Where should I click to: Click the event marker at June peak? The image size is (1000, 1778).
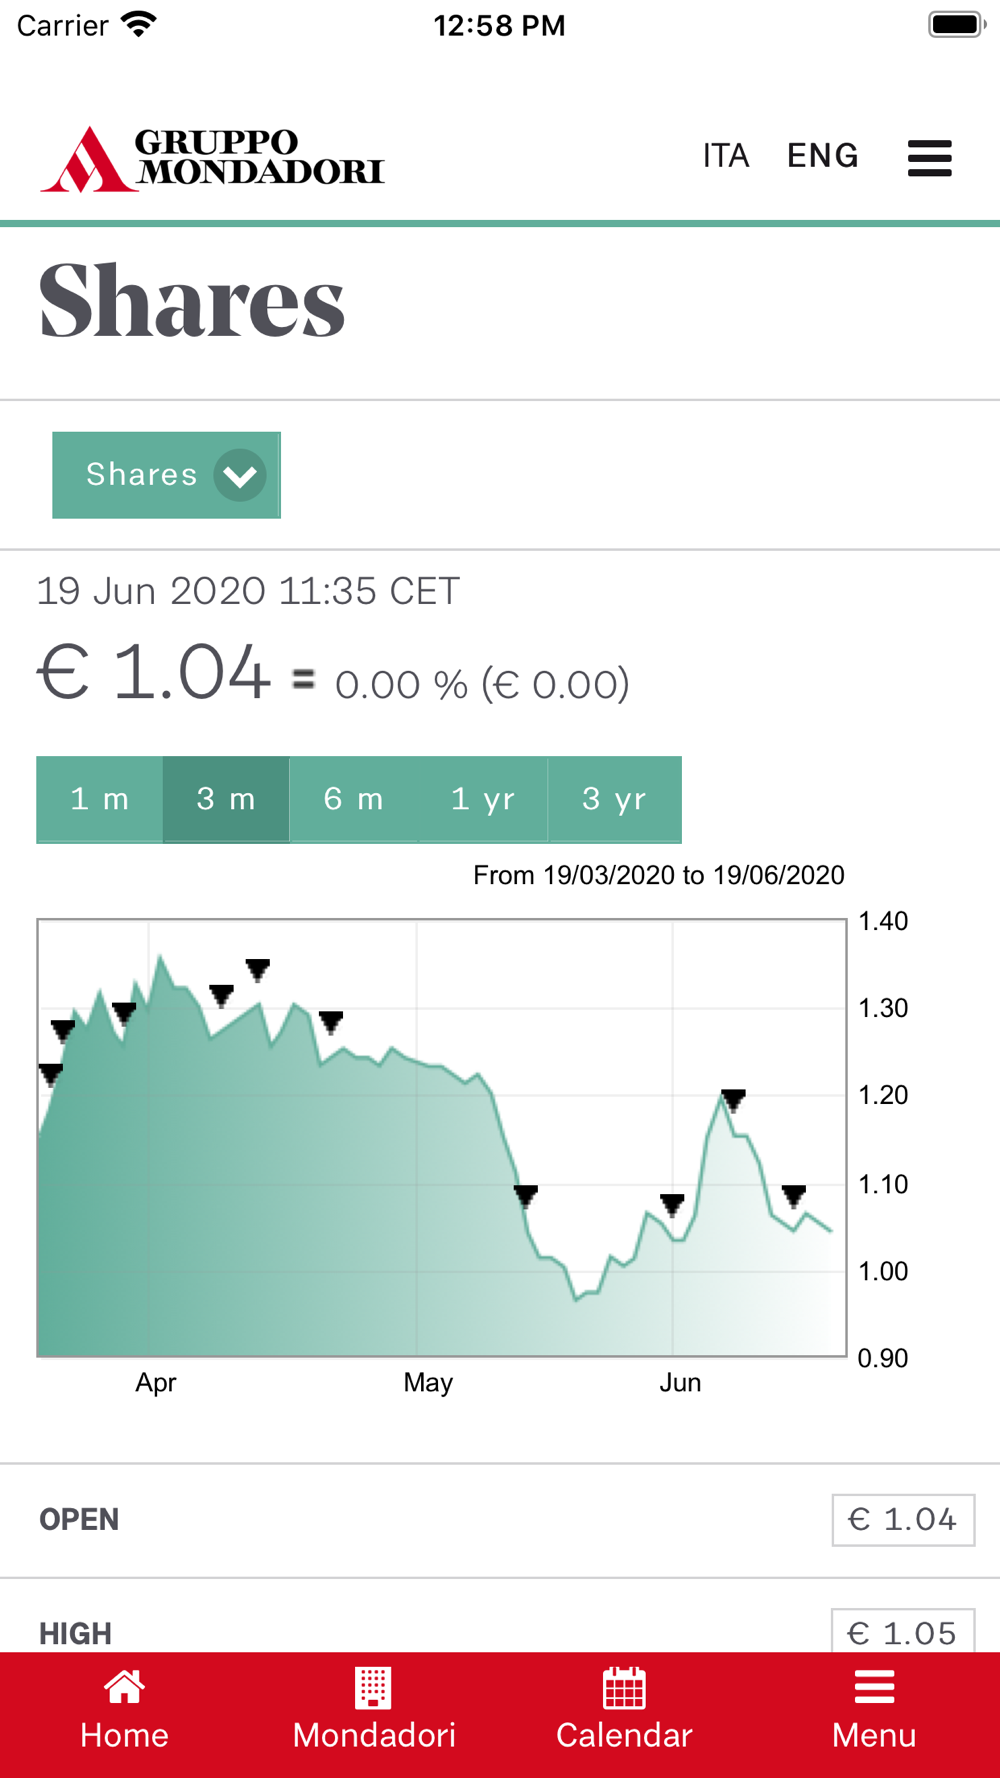click(733, 1100)
